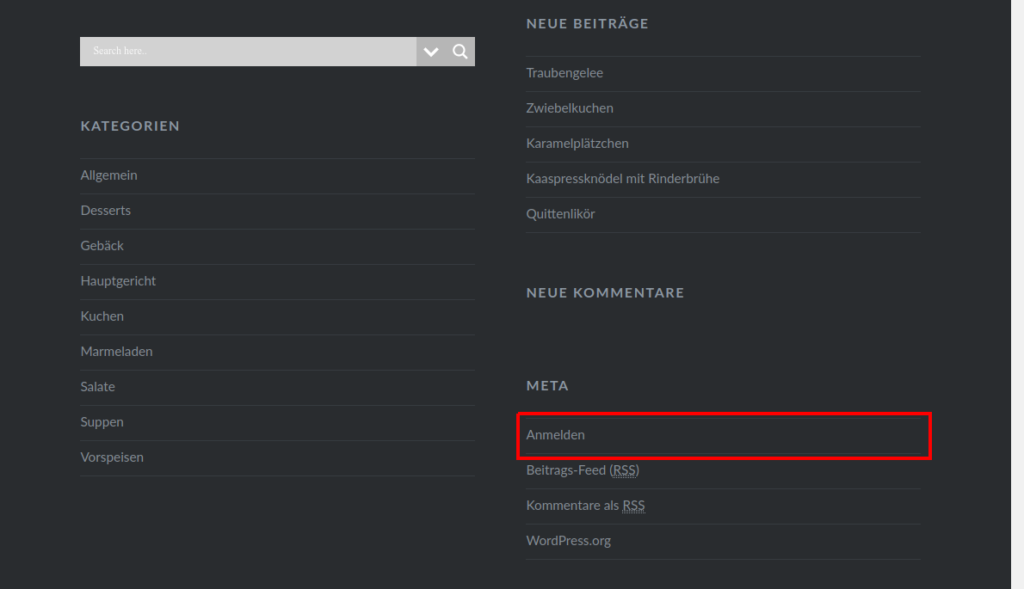Open the Beitrags-Feed (RSS) link
Viewport: 1024px width, 589px height.
(582, 470)
